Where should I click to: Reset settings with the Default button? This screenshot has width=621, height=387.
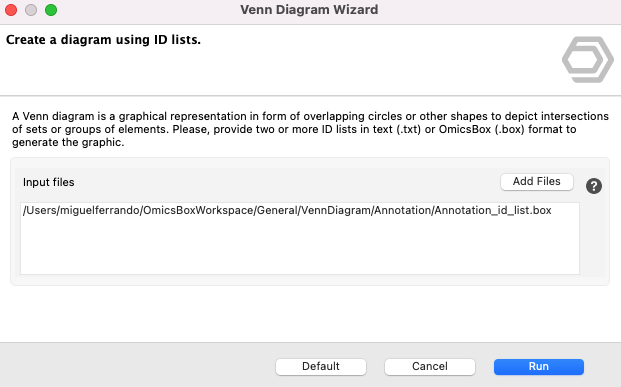tap(321, 366)
